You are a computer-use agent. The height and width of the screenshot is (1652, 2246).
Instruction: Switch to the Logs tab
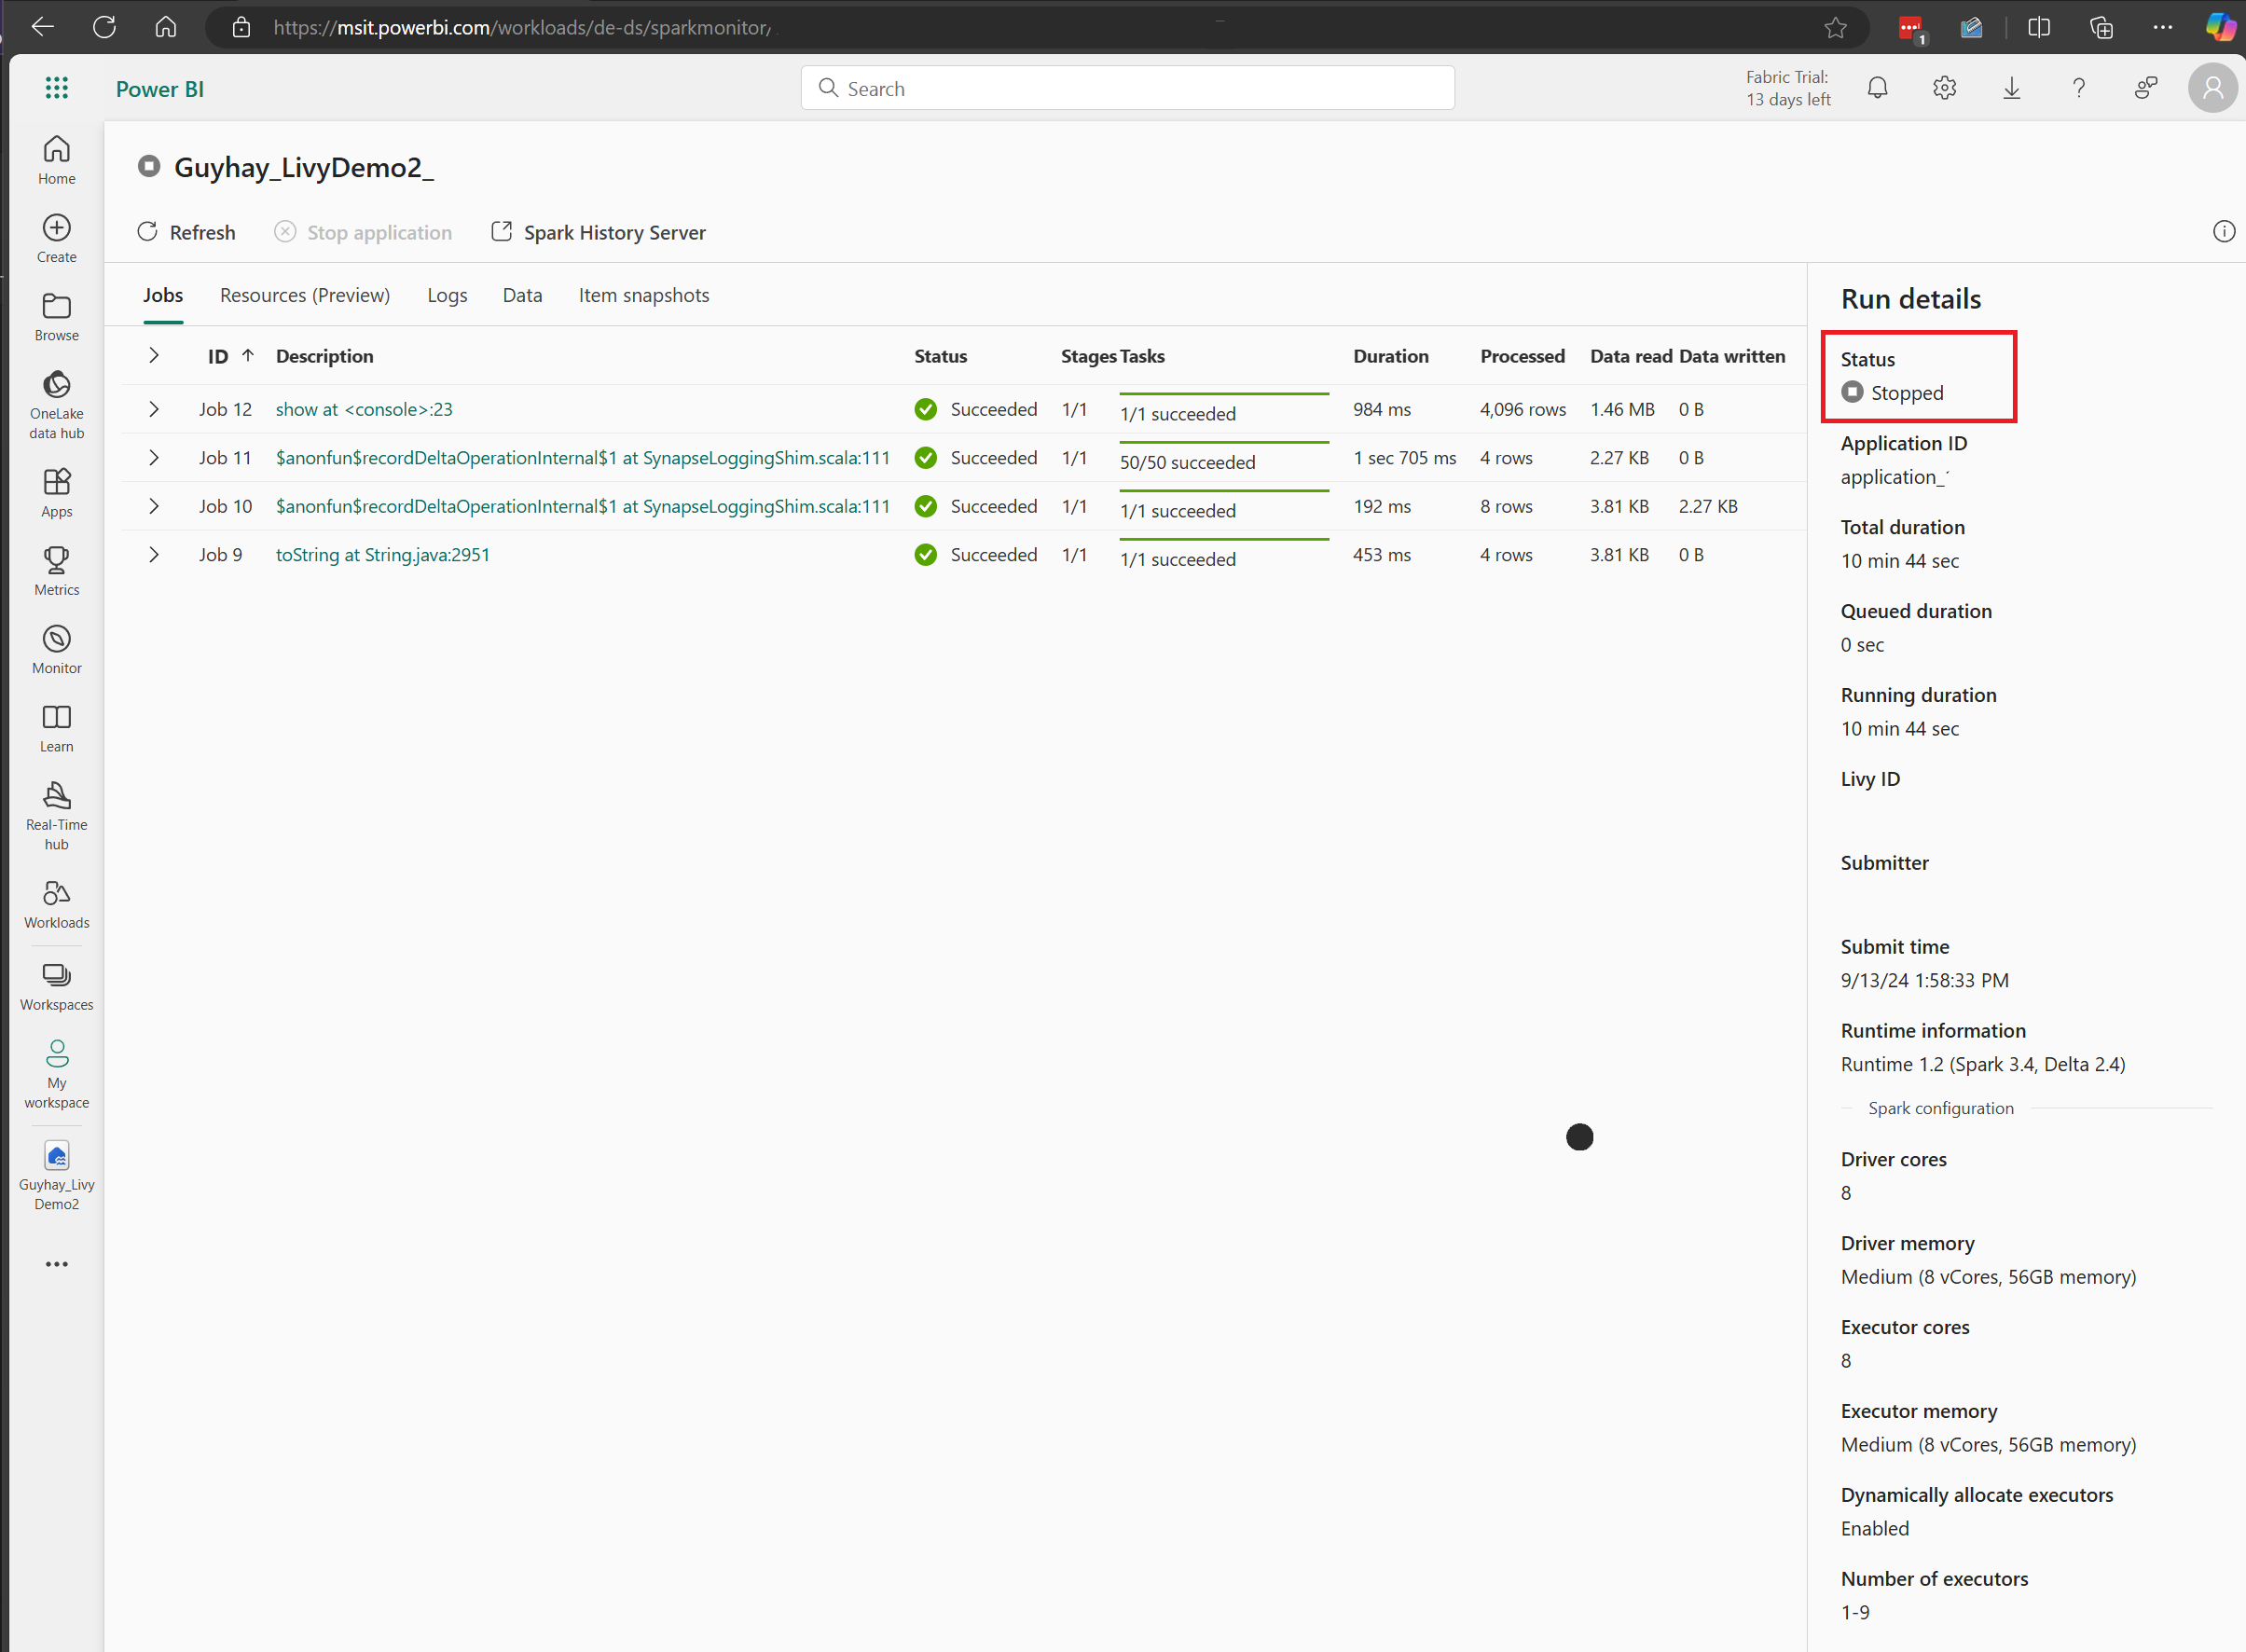(448, 295)
